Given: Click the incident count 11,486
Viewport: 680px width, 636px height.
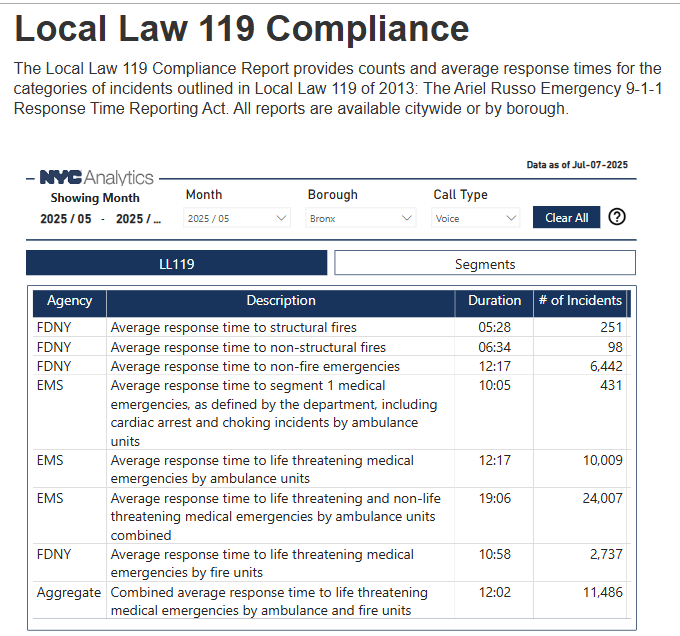Looking at the screenshot, I should point(602,592).
